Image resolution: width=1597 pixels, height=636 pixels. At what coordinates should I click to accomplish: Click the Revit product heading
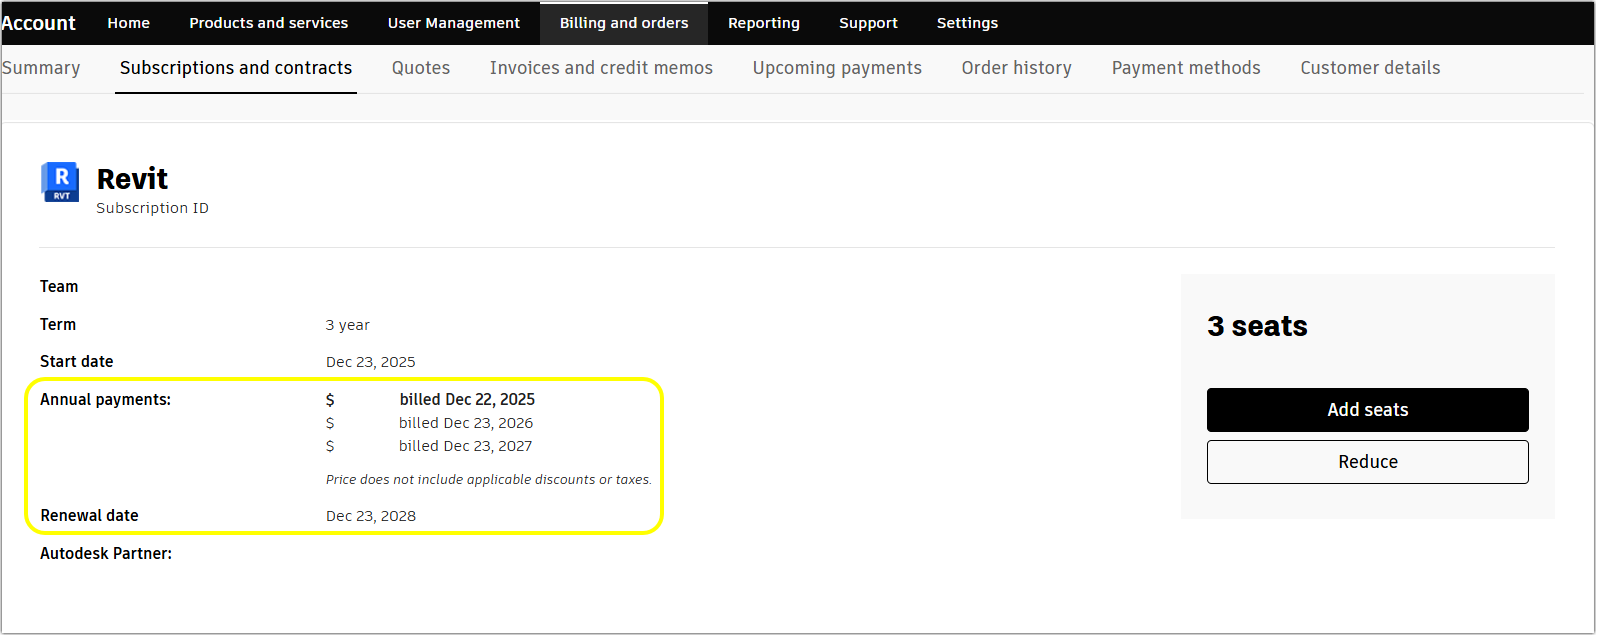point(132,179)
